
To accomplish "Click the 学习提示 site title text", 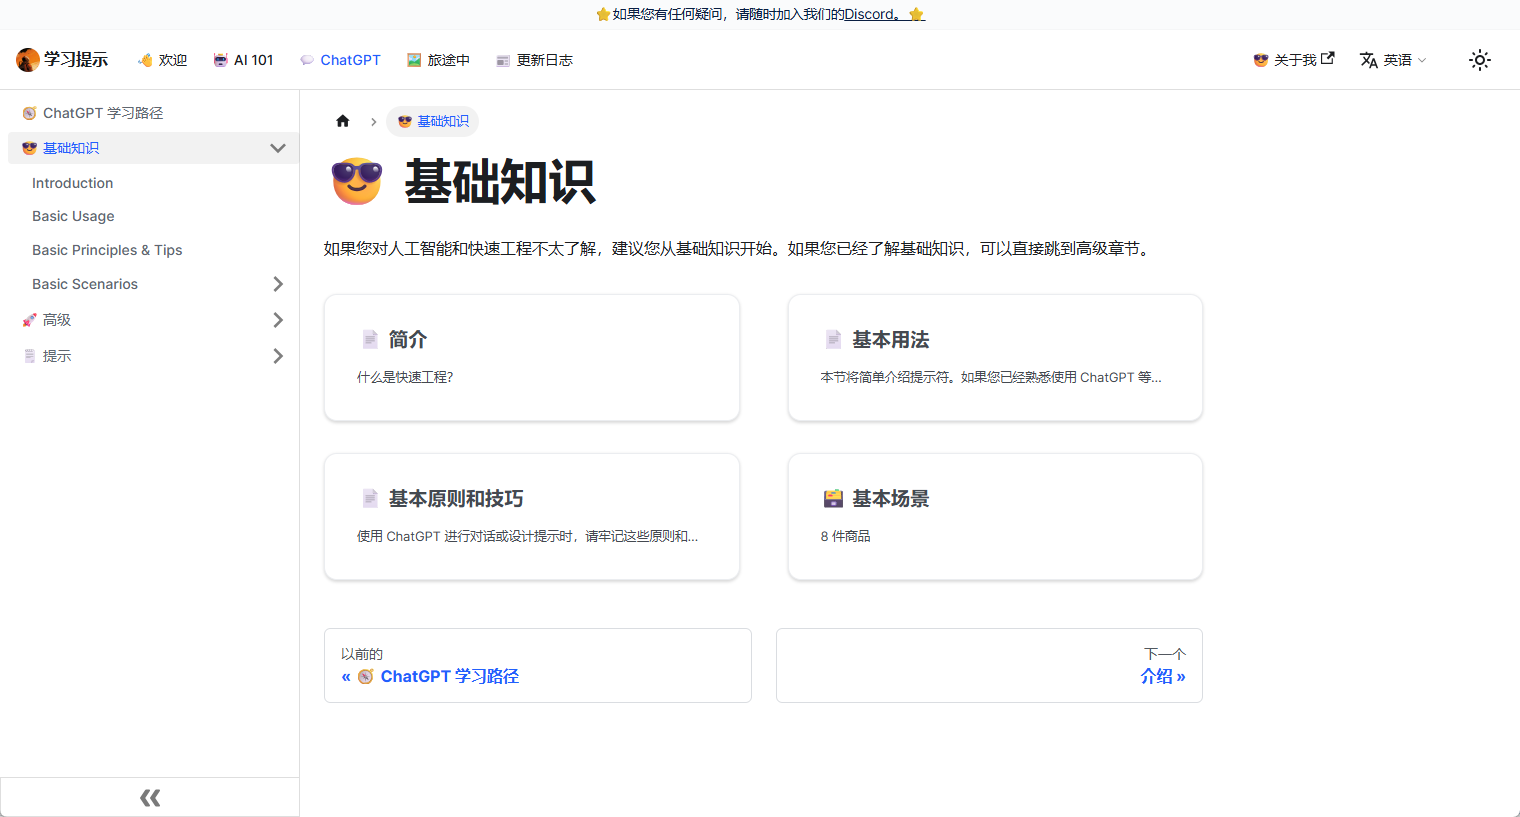I will tap(76, 60).
